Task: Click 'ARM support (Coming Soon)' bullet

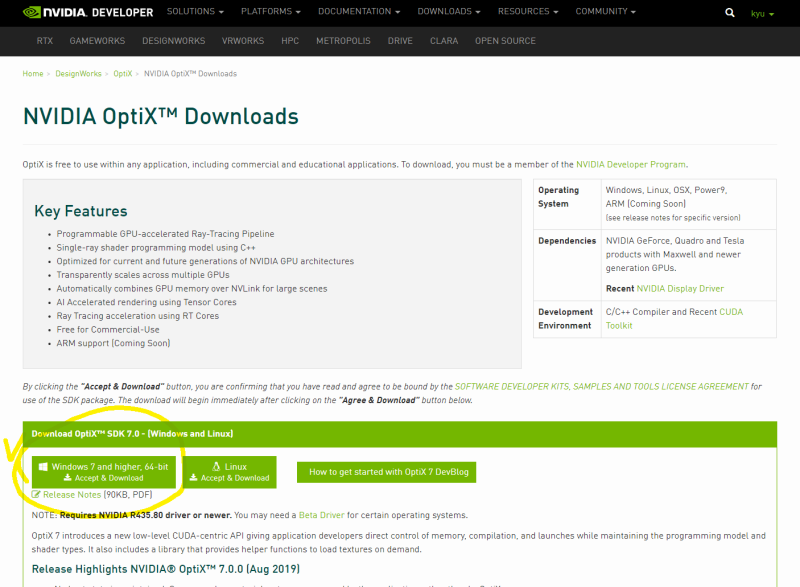Action: coord(113,343)
